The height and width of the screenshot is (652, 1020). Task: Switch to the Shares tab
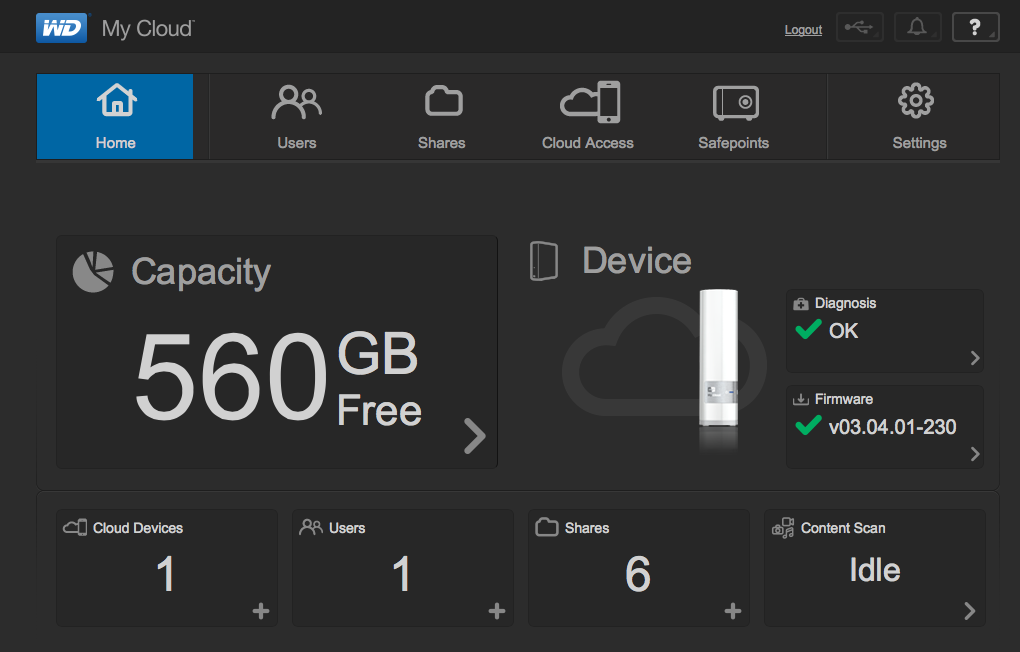[442, 116]
